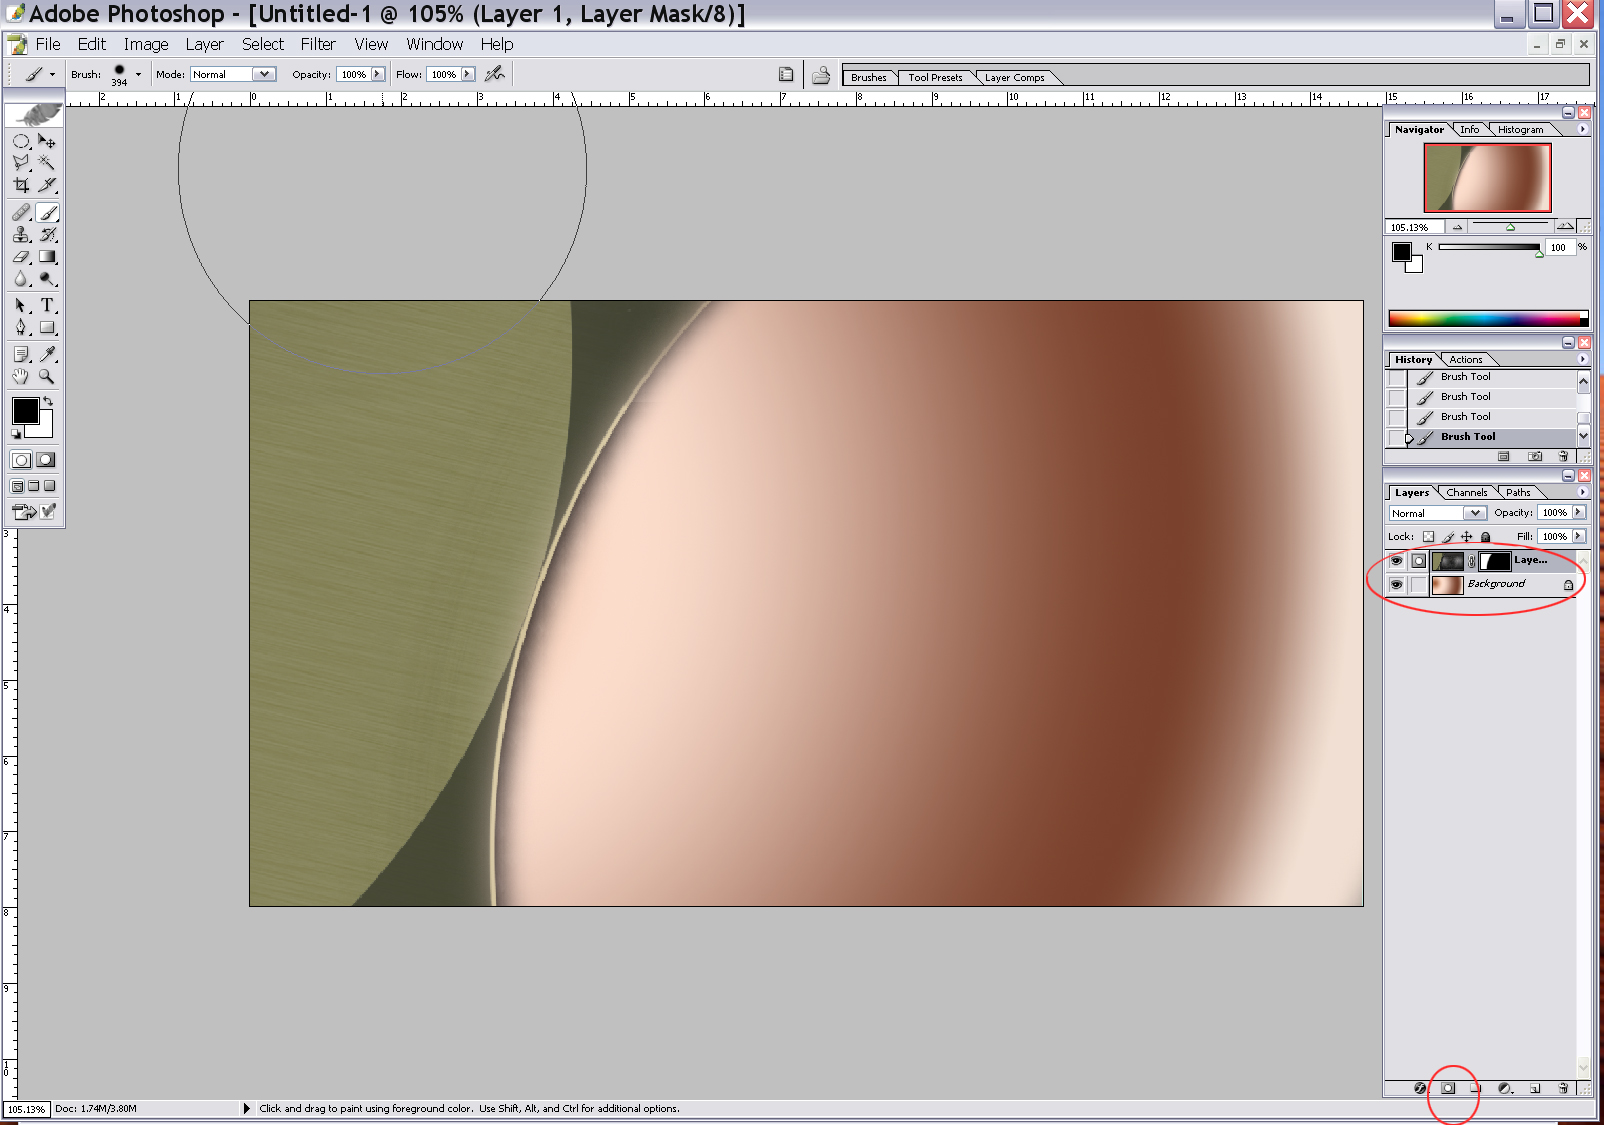This screenshot has height=1125, width=1604.
Task: Open the Brushes palette well tab
Action: pyautogui.click(x=868, y=77)
